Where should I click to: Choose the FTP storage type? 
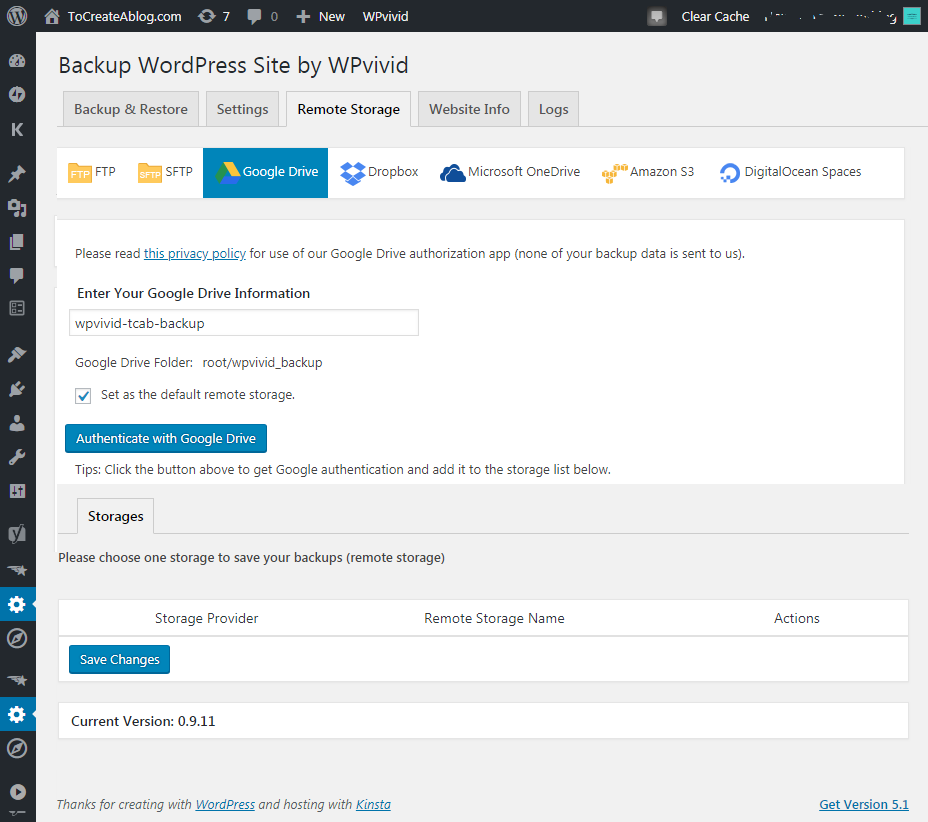tap(92, 172)
